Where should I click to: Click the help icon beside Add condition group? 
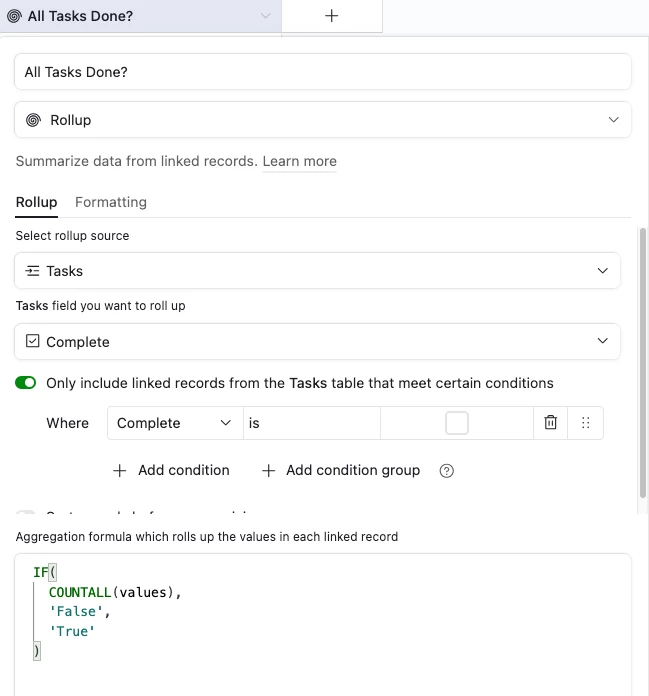coord(447,471)
